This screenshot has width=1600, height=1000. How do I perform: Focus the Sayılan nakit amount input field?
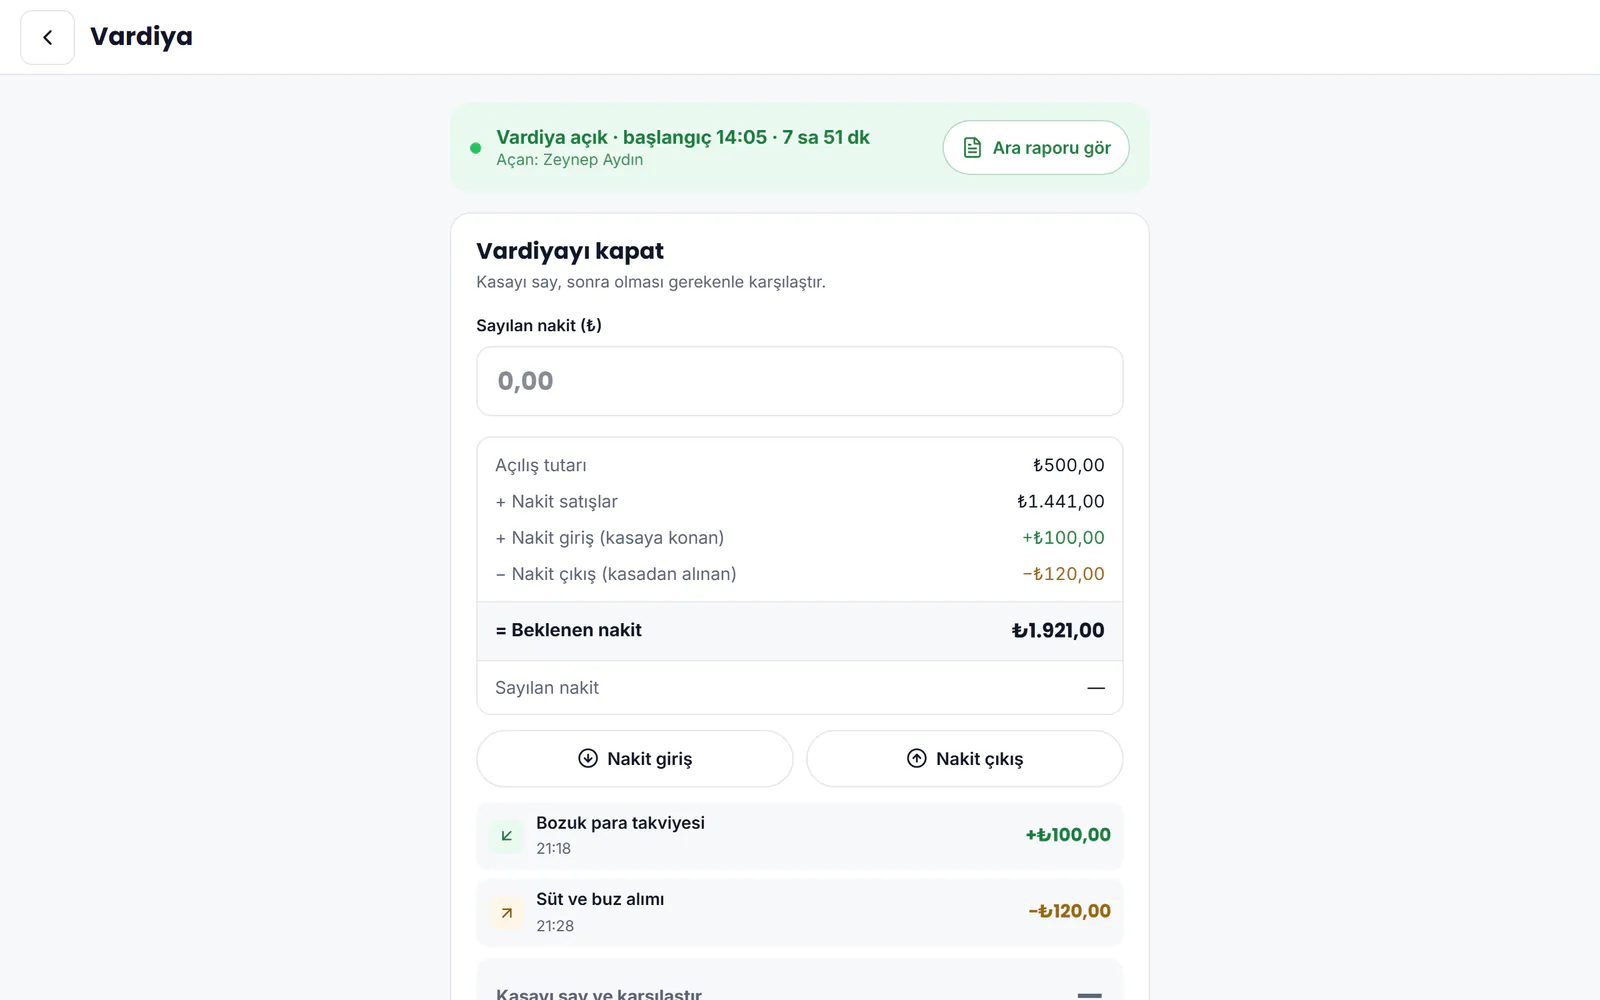pos(800,381)
